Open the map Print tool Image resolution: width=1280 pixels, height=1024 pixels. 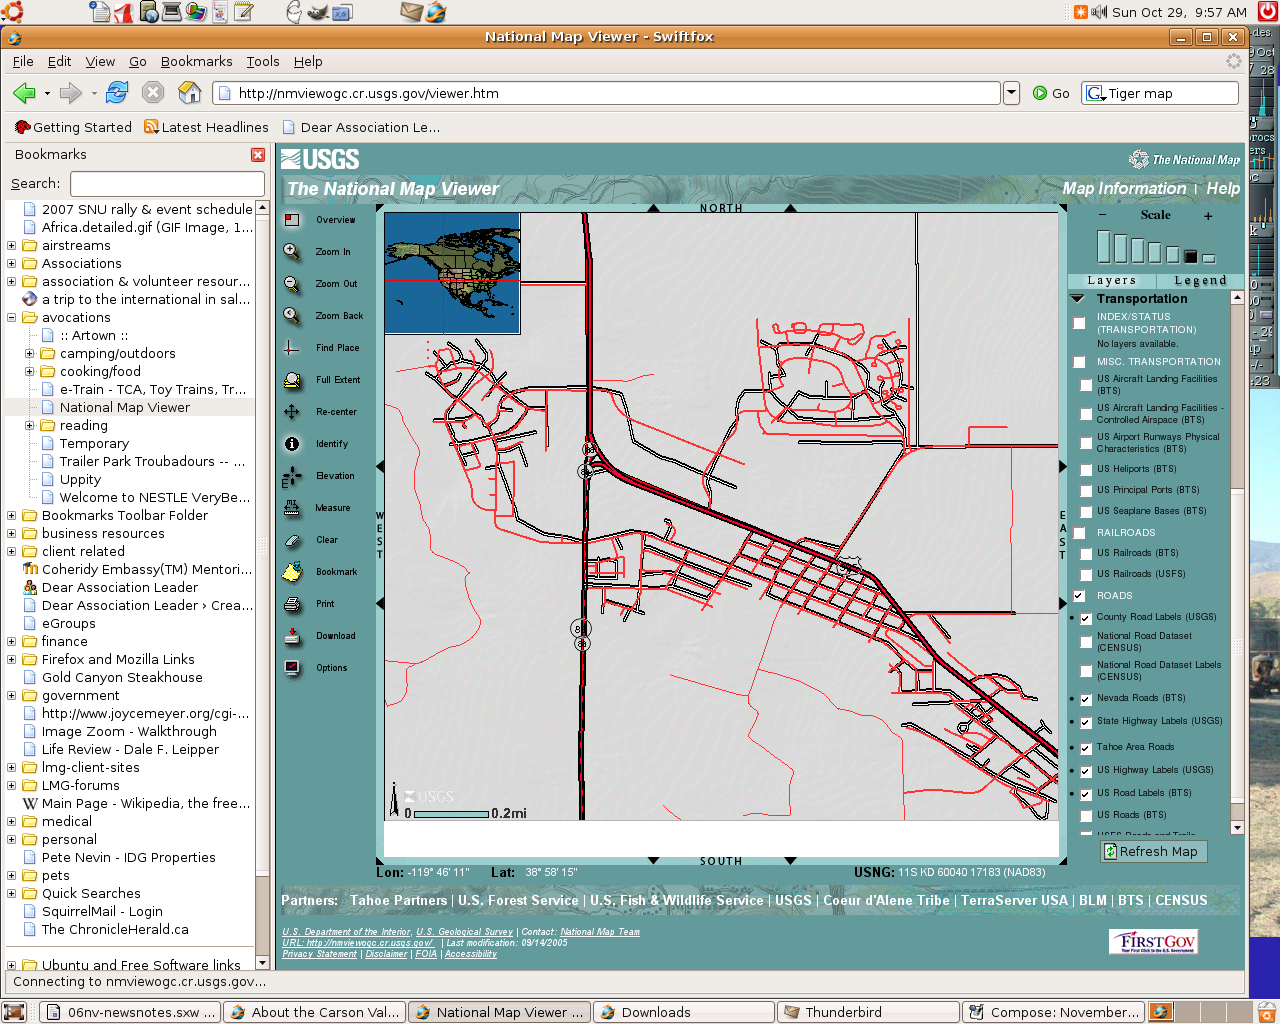coord(292,604)
